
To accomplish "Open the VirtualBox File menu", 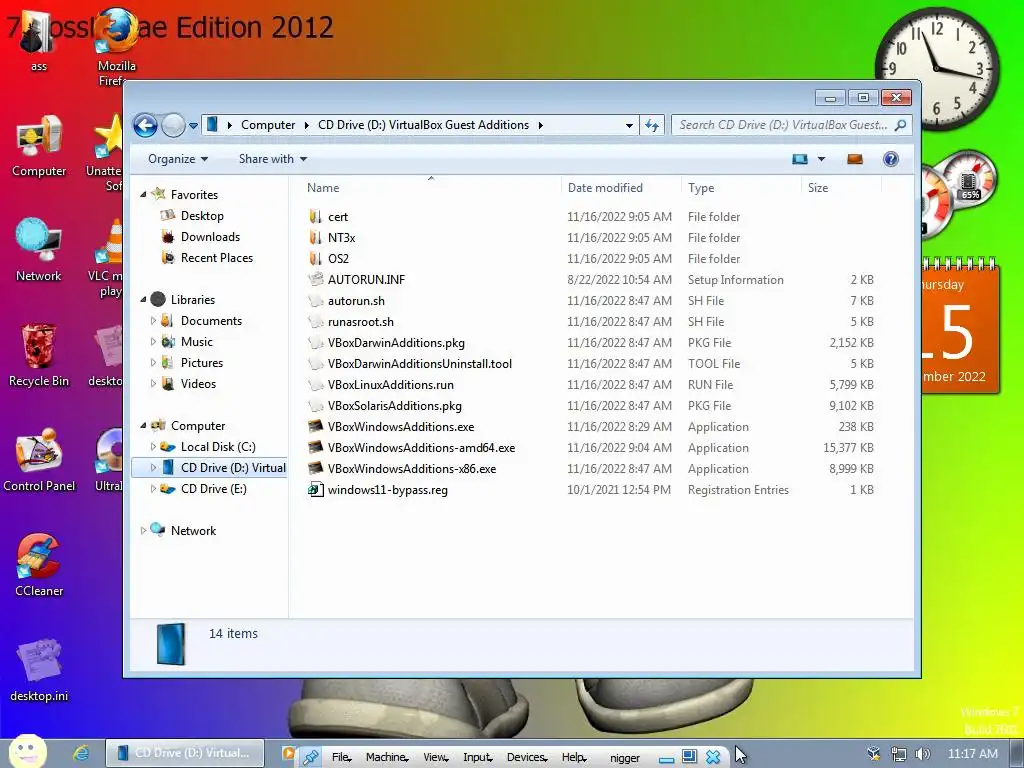I will 342,757.
